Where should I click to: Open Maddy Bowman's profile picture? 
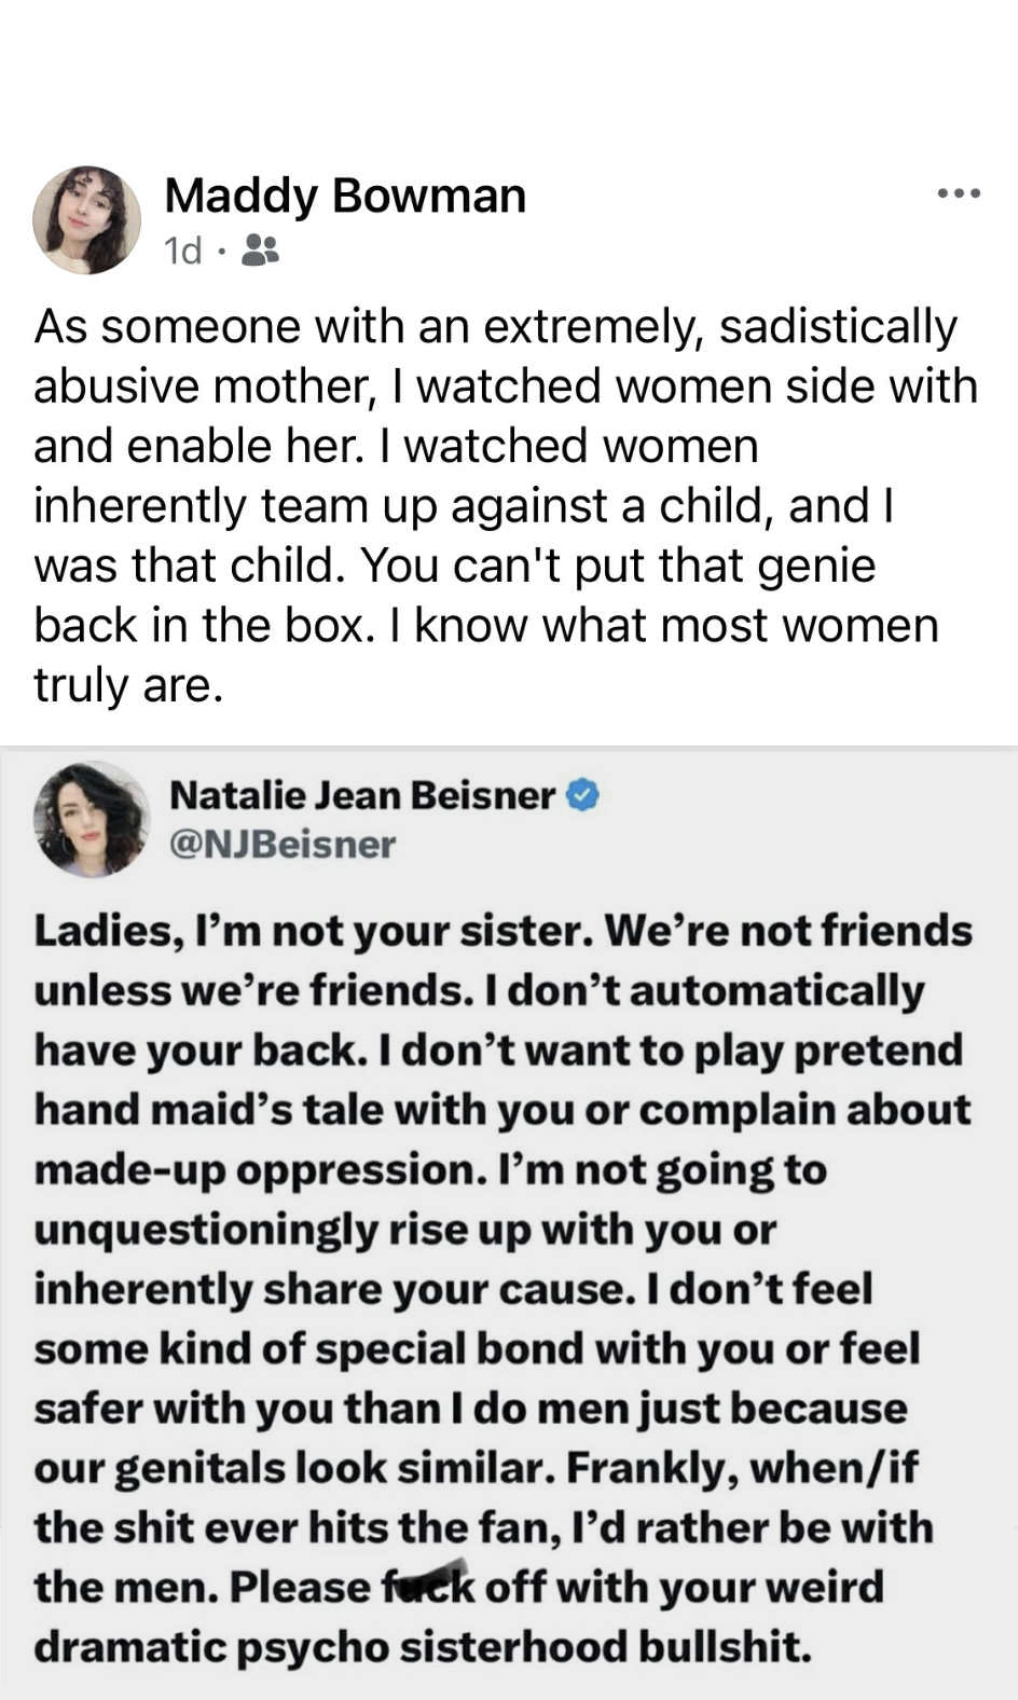point(86,220)
